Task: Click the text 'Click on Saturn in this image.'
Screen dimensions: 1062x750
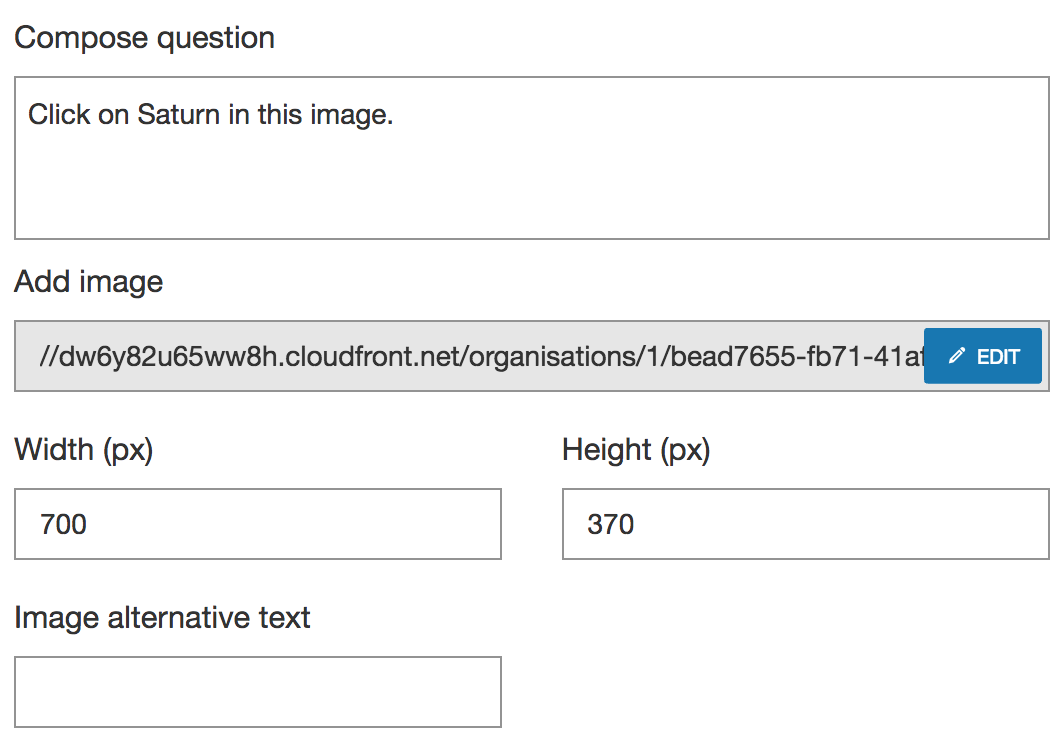Action: pos(210,114)
